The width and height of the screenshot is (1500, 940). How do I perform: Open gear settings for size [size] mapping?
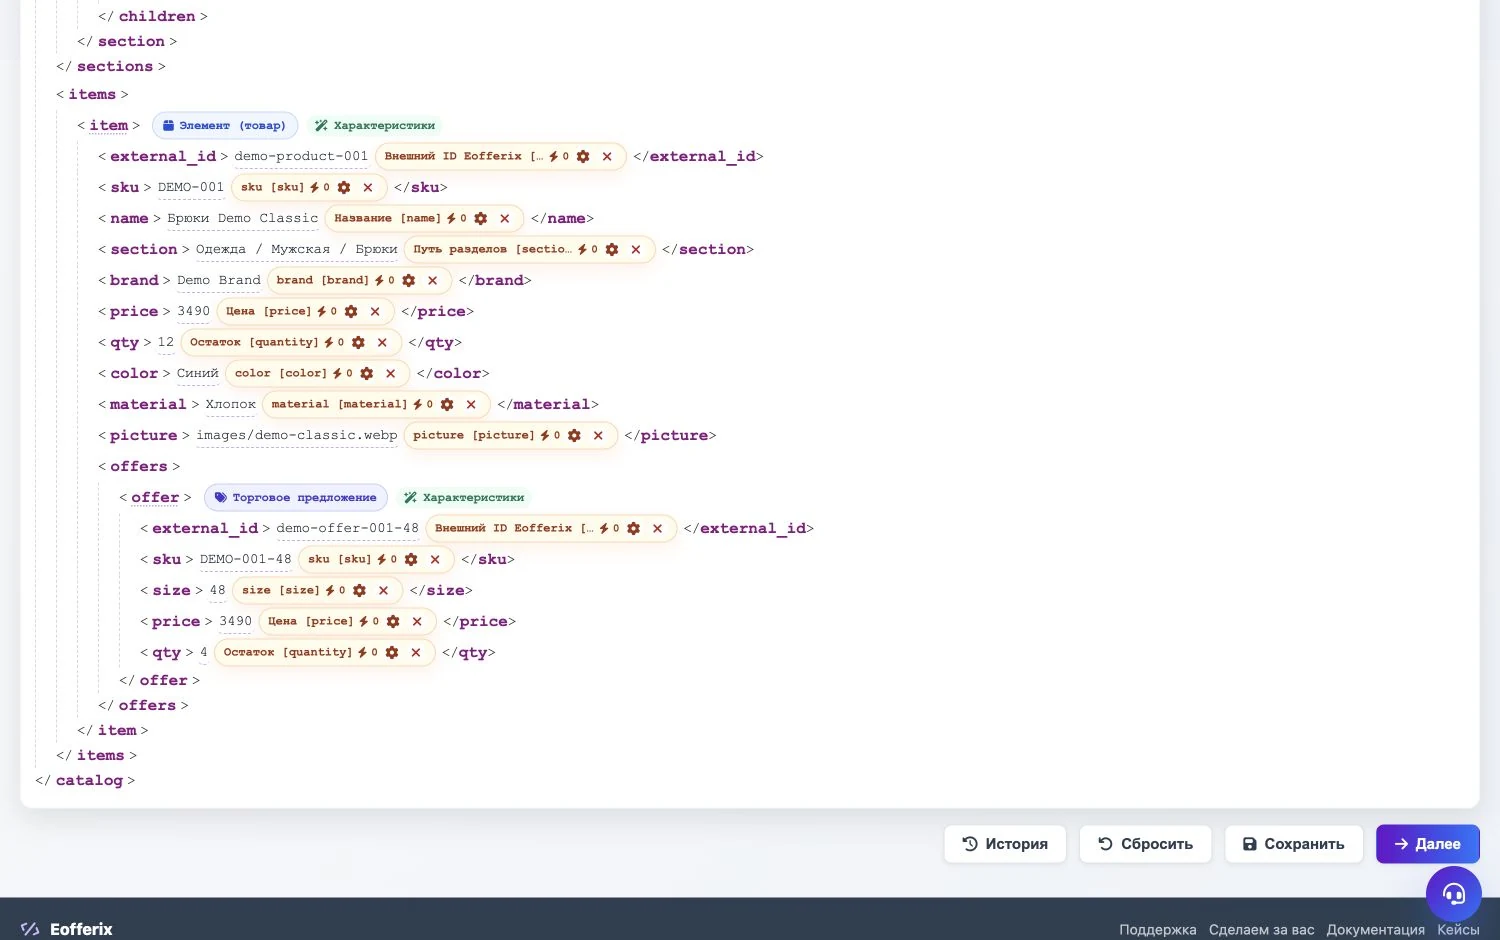pyautogui.click(x=359, y=591)
